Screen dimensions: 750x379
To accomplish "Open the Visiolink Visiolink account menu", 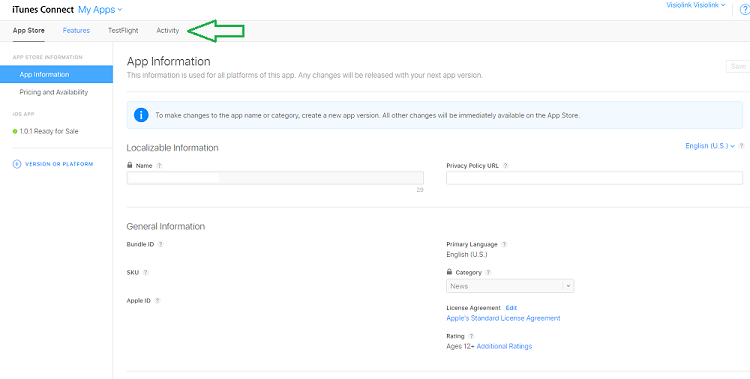I will 695,5.
